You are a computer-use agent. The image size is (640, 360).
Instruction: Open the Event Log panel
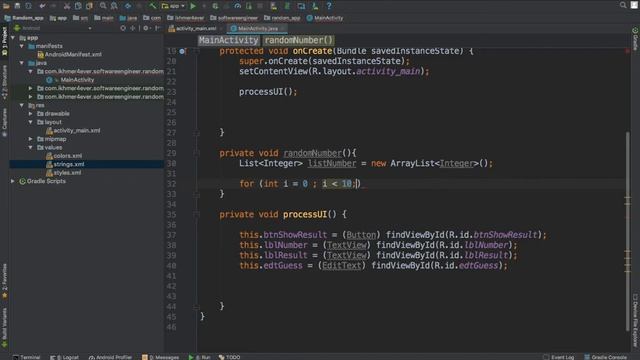click(x=559, y=357)
